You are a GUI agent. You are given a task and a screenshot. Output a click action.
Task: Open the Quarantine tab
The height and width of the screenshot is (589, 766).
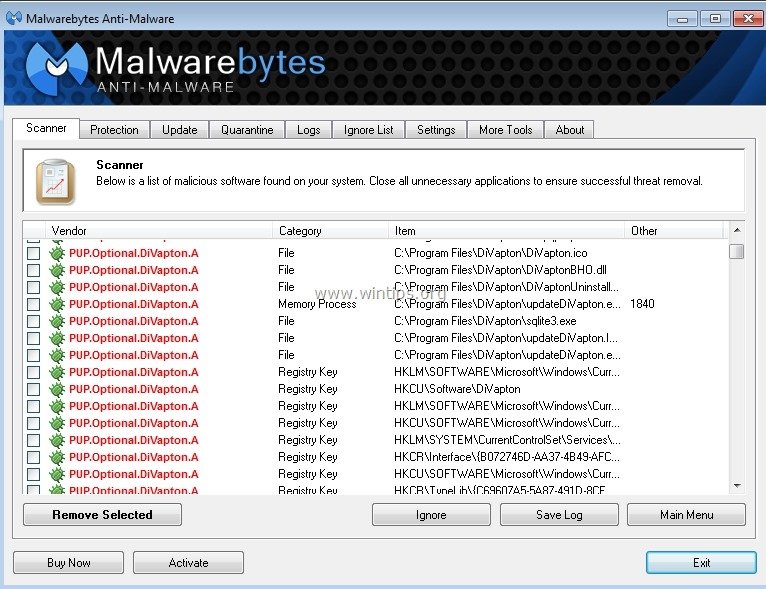click(x=247, y=130)
